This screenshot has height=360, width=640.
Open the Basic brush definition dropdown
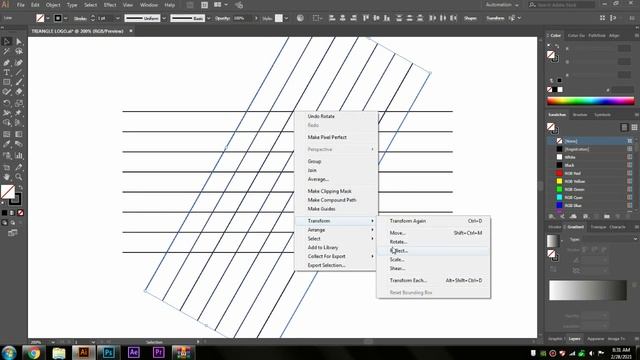click(209, 18)
